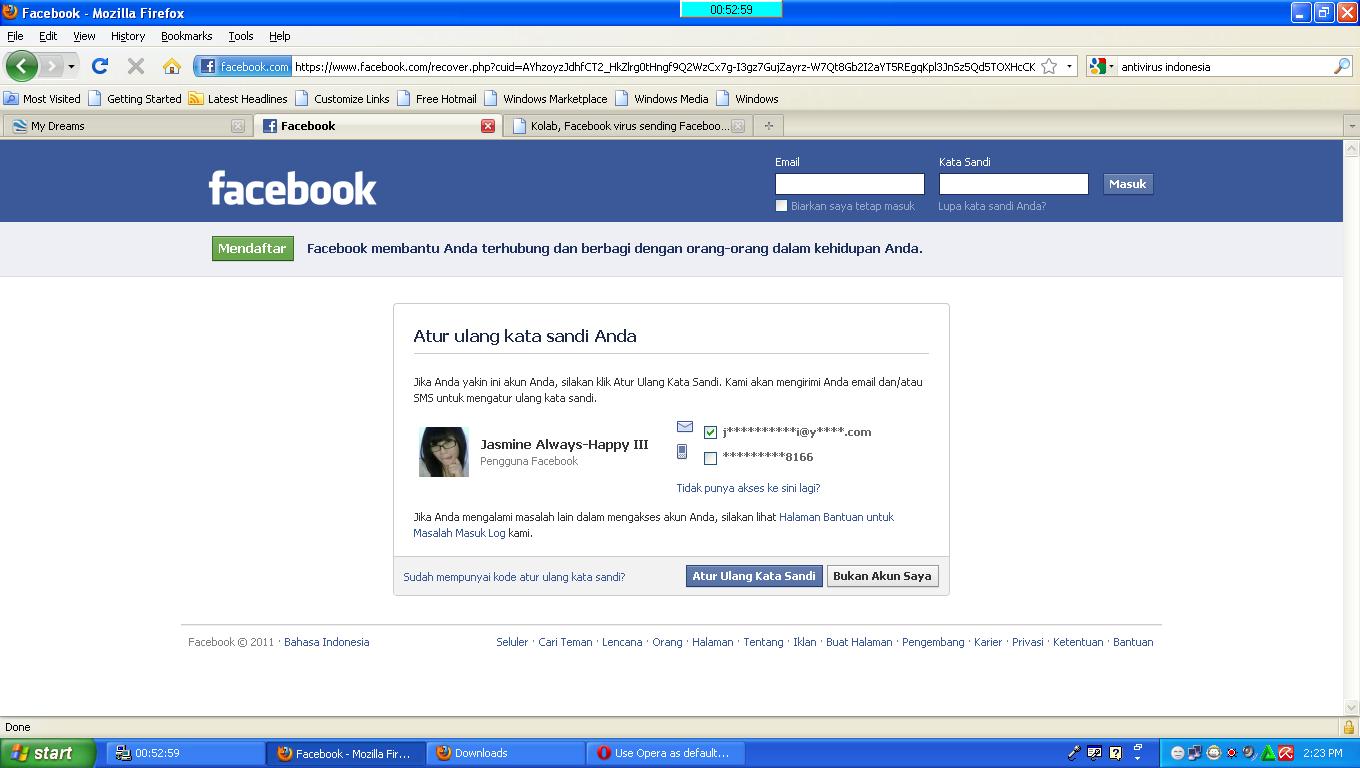
Task: Check the *********8166 phone checkbox
Action: [710, 459]
